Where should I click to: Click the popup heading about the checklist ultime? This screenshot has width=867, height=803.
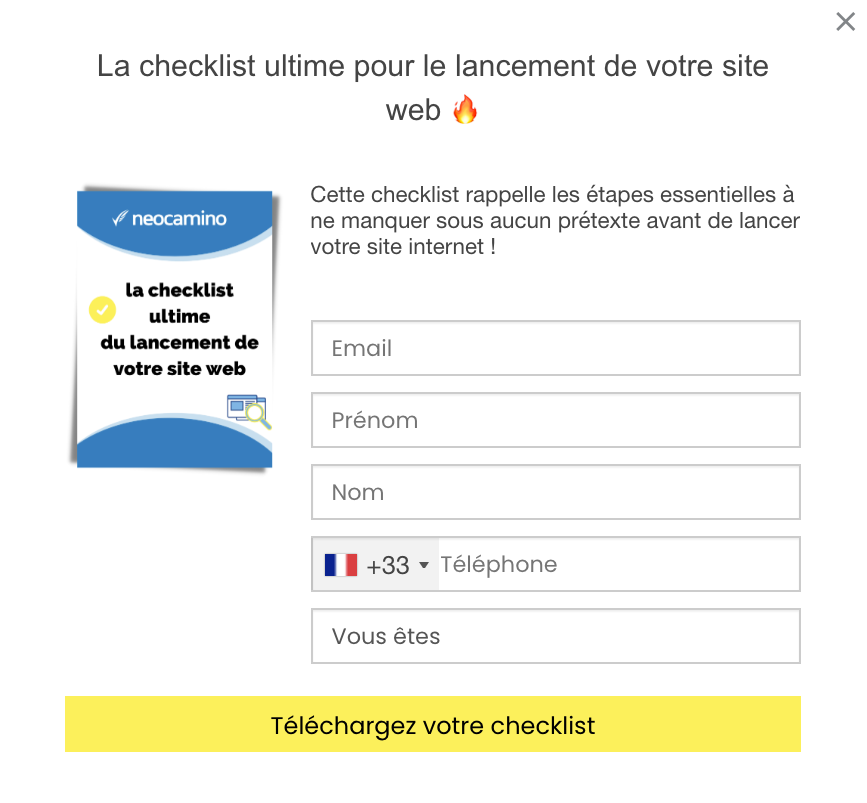tap(433, 88)
